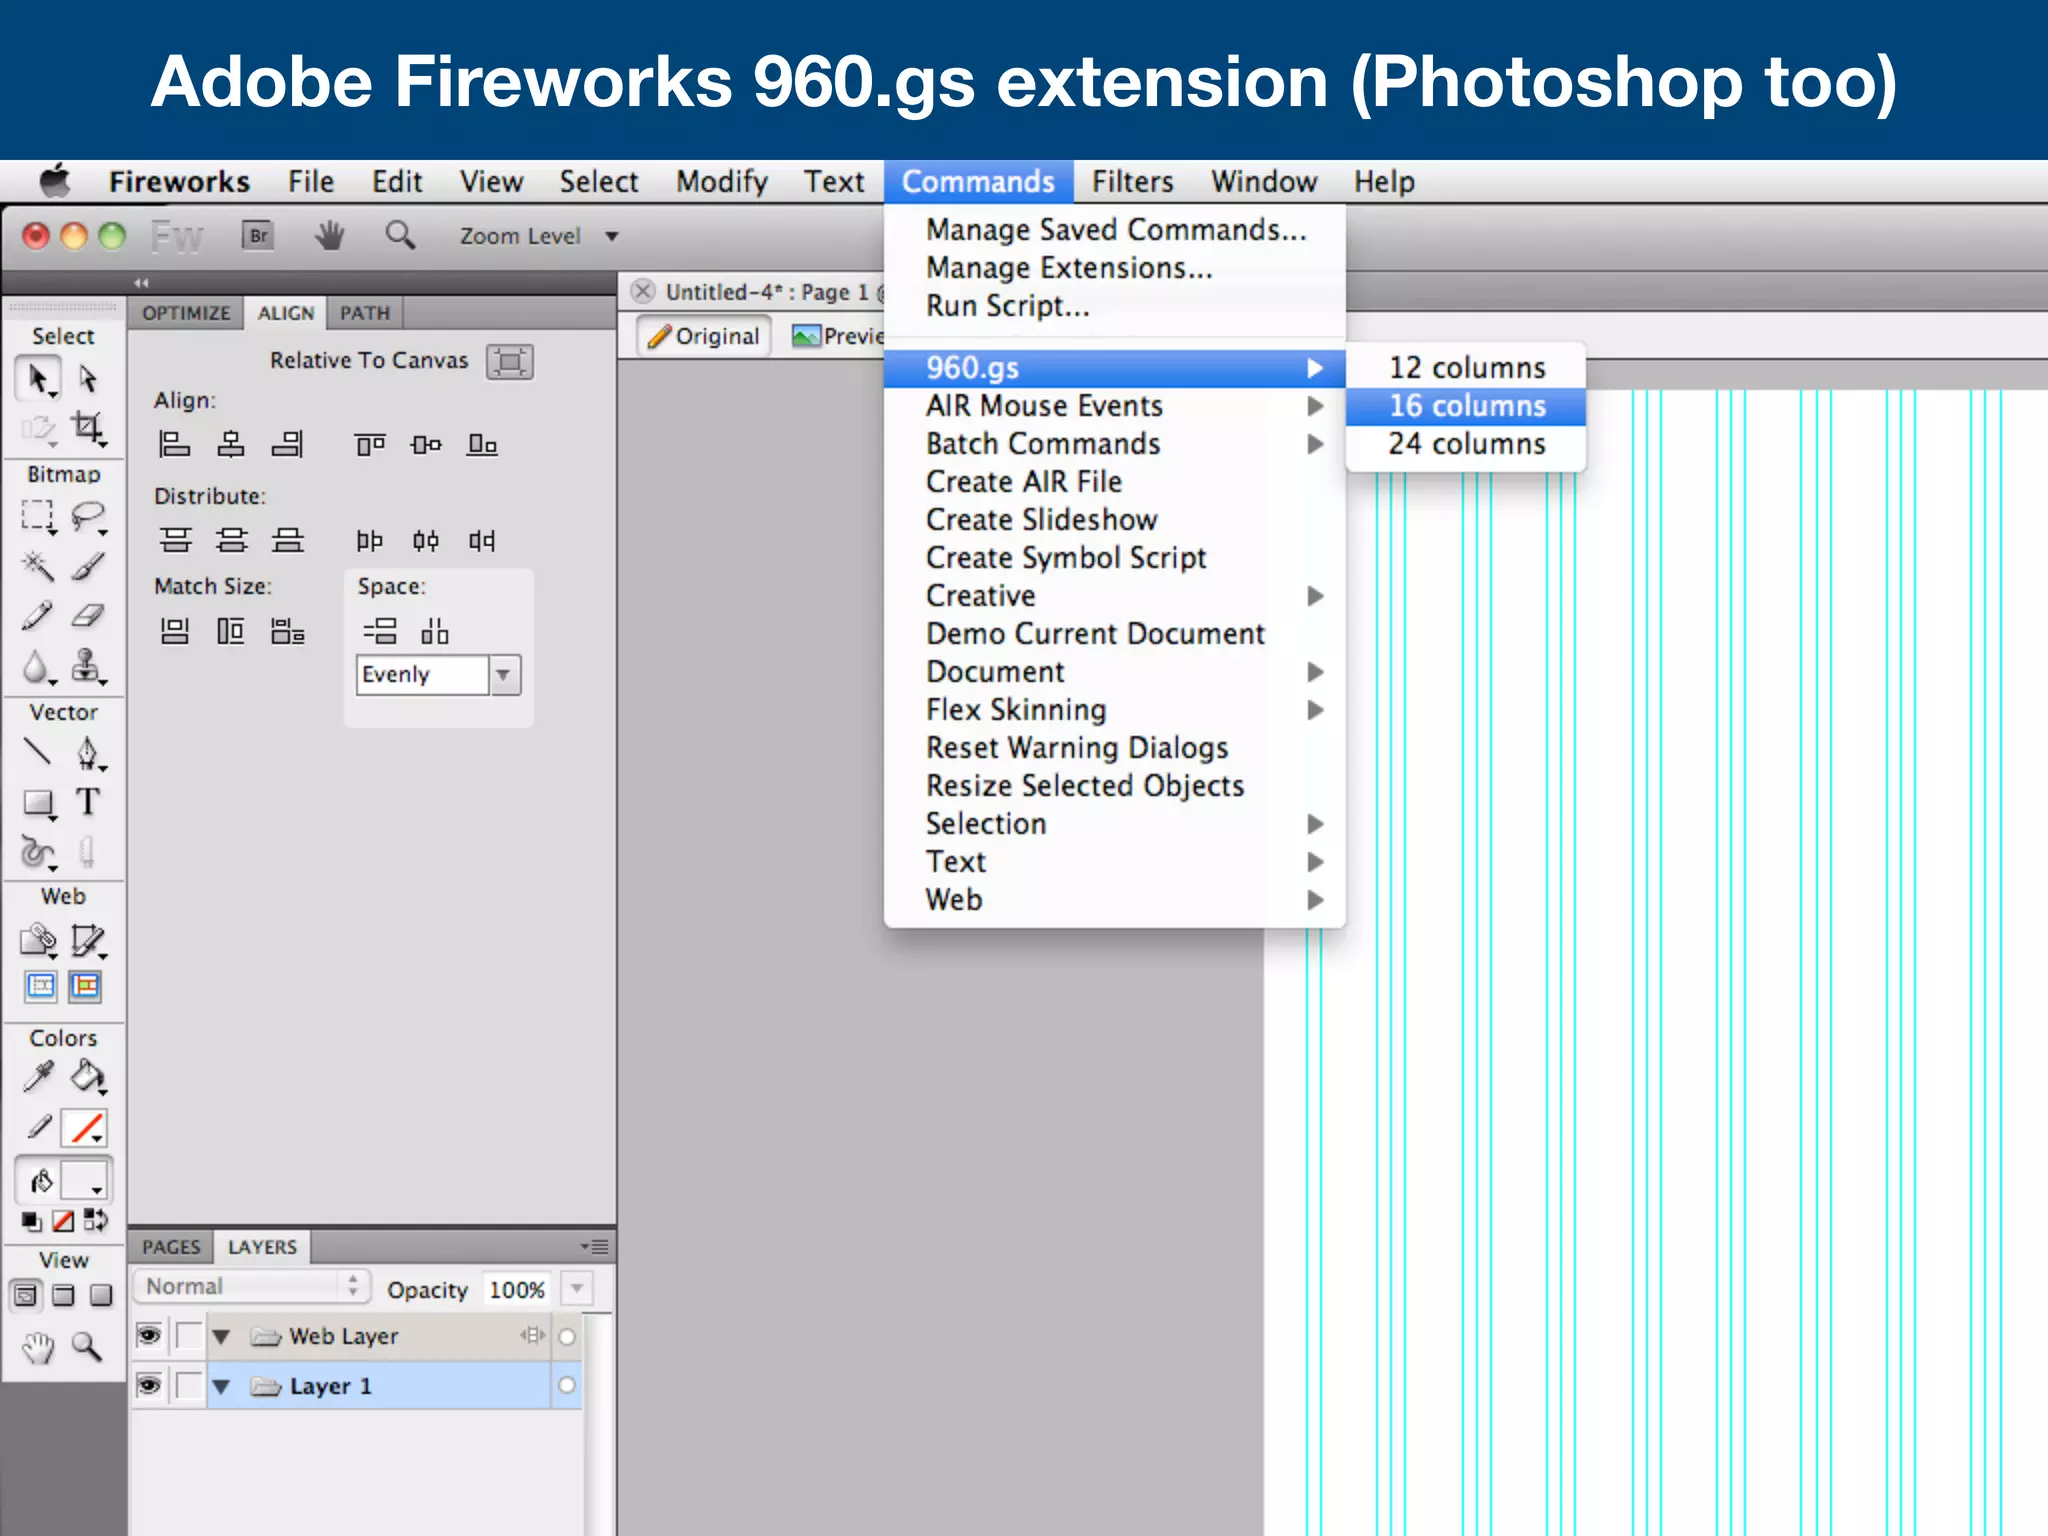The width and height of the screenshot is (2048, 1536).
Task: Select the Pen tool in Vector section
Action: (87, 752)
